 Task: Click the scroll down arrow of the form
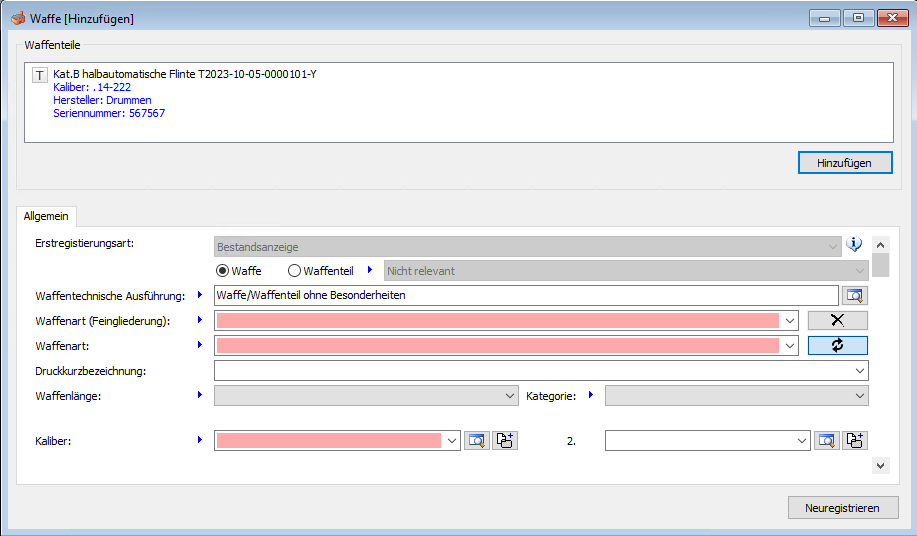point(880,465)
